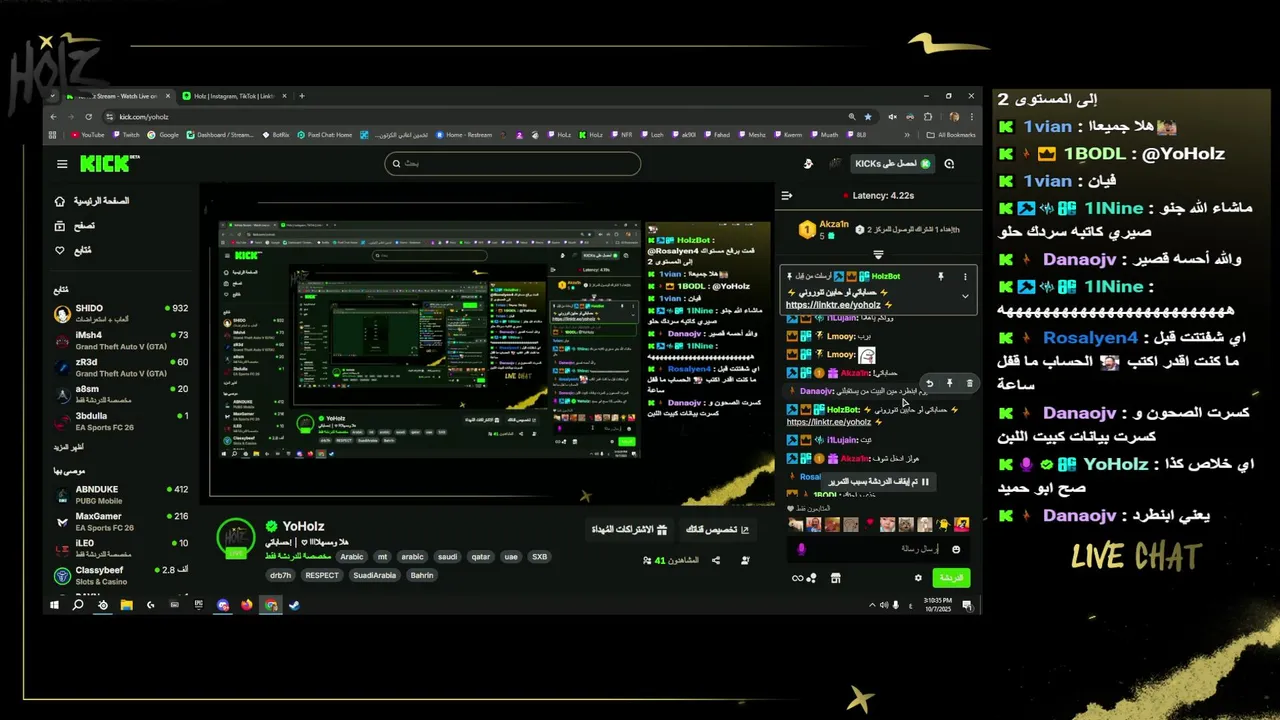Switch to the Holz Linktree browser tab

pyautogui.click(x=235, y=96)
